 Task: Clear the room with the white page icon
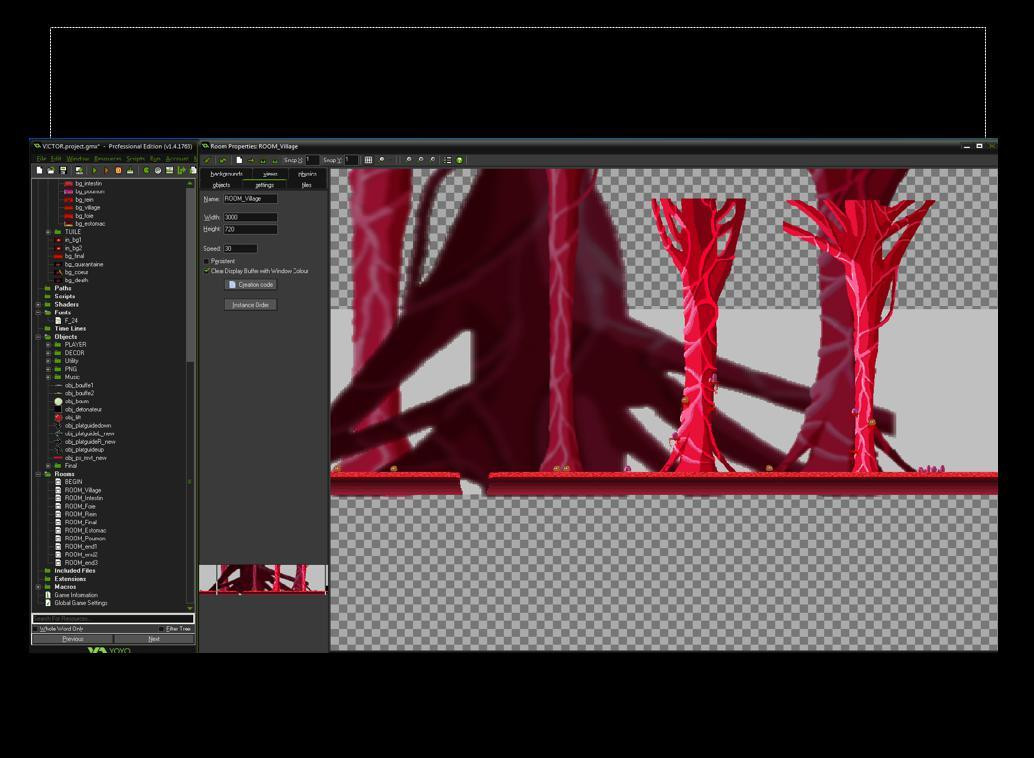[x=239, y=160]
